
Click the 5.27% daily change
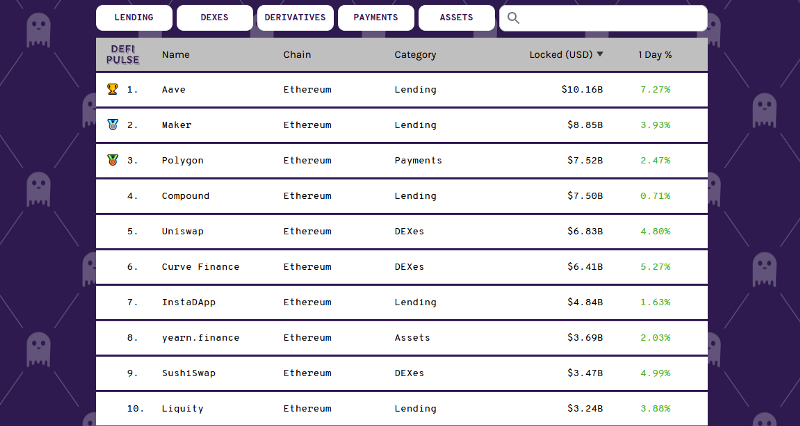click(x=655, y=266)
